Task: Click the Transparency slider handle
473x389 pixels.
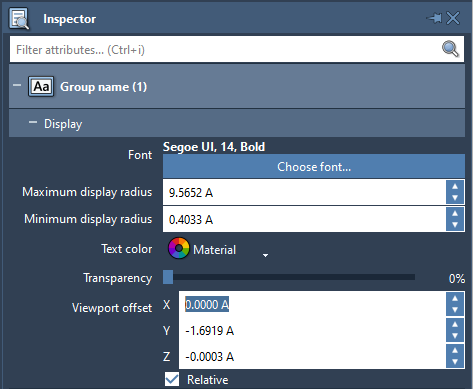Action: click(168, 277)
